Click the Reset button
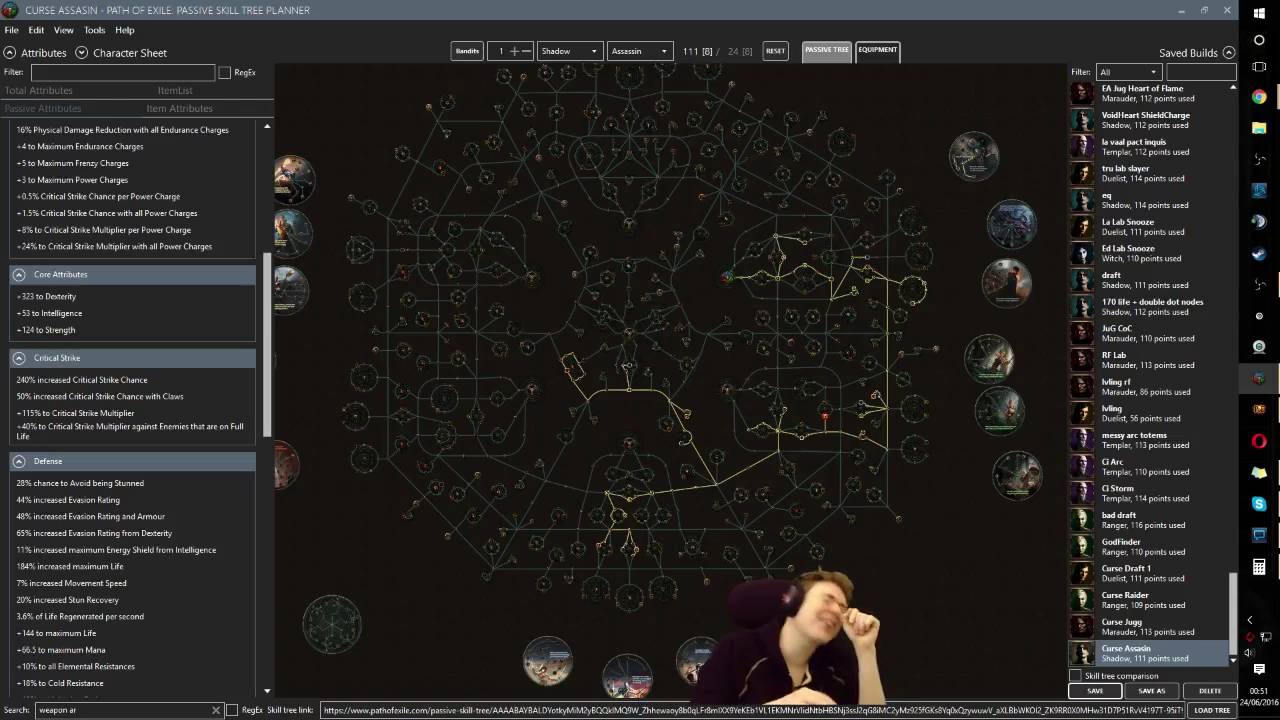The image size is (1280, 720). (x=775, y=51)
